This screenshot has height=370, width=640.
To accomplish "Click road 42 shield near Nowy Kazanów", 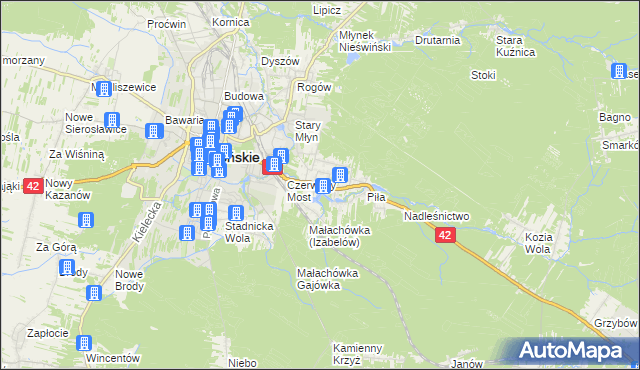I will coord(33,186).
